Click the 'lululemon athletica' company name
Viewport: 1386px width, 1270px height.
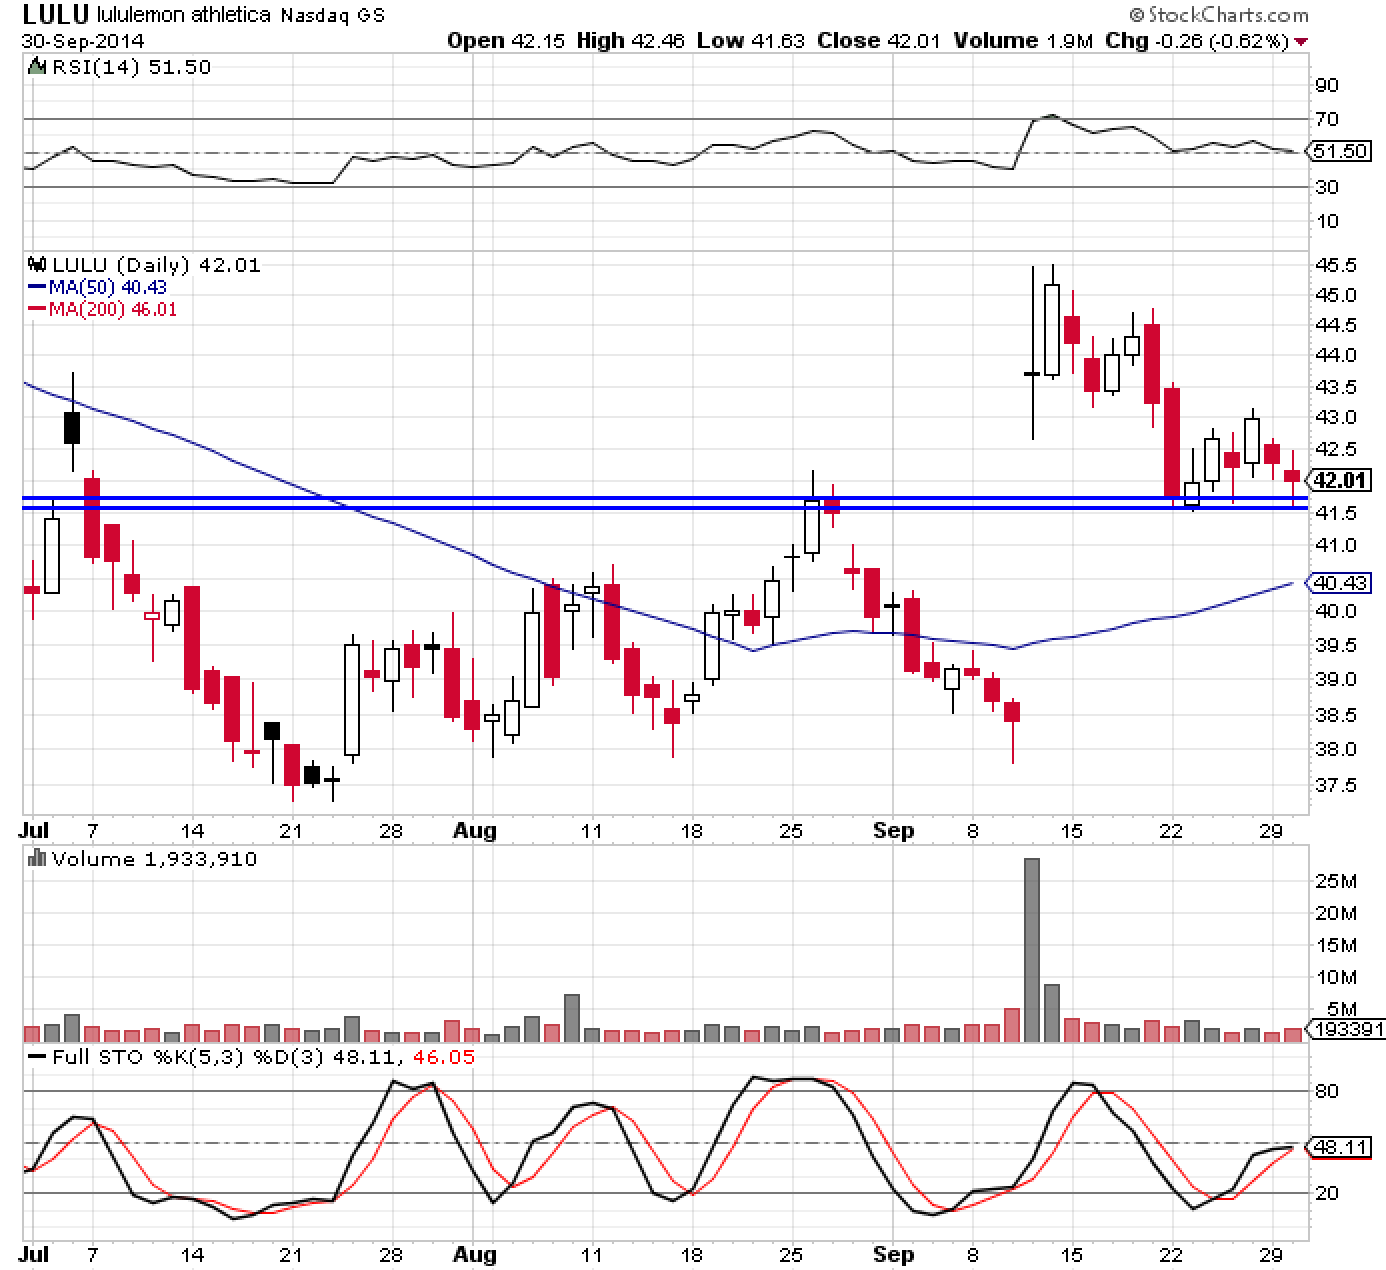point(183,15)
